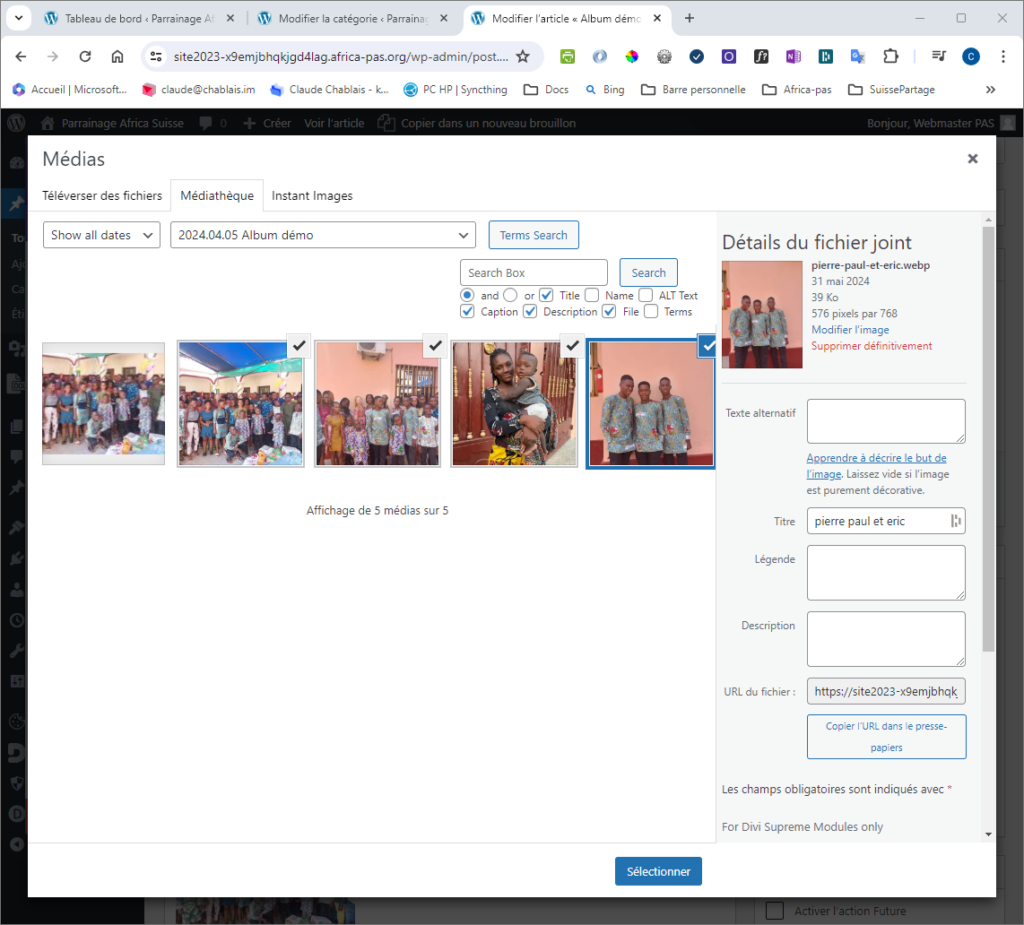Click the browser reload icon

pos(85,57)
